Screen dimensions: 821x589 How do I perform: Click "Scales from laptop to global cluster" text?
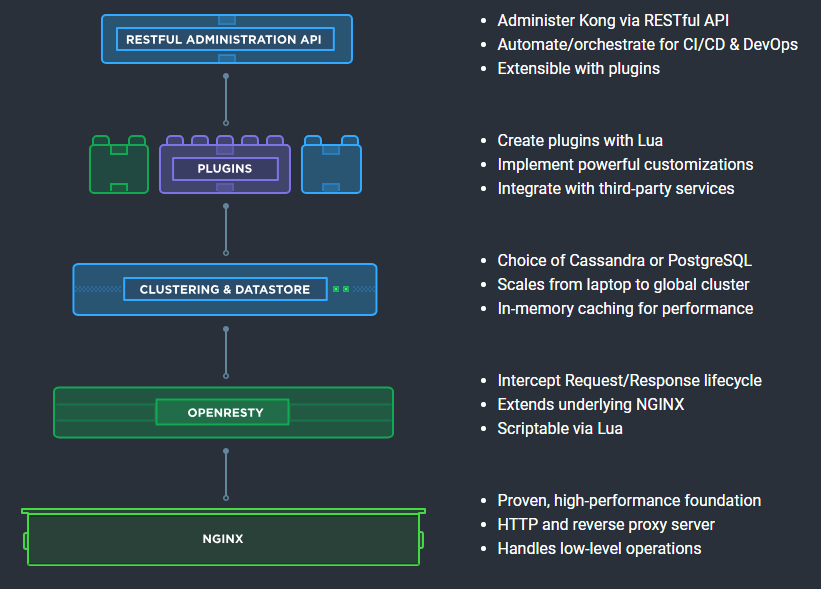623,284
